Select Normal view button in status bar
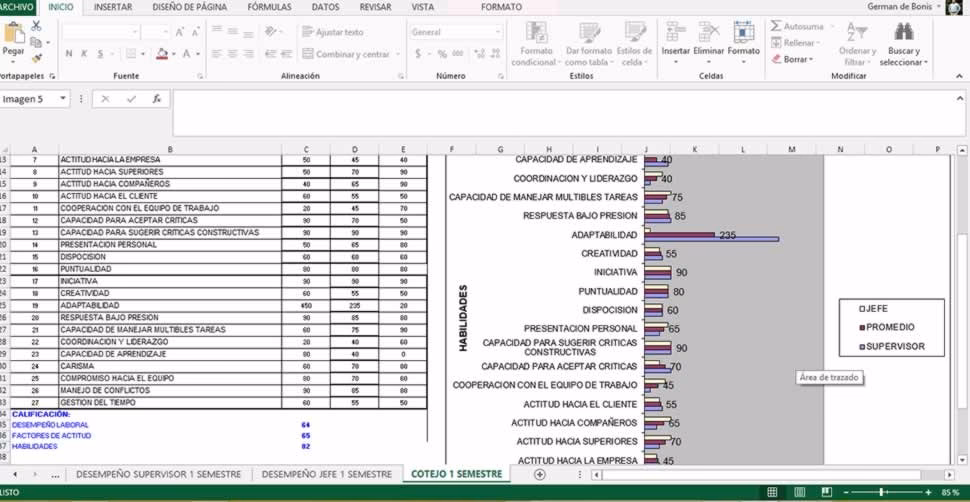 772,493
